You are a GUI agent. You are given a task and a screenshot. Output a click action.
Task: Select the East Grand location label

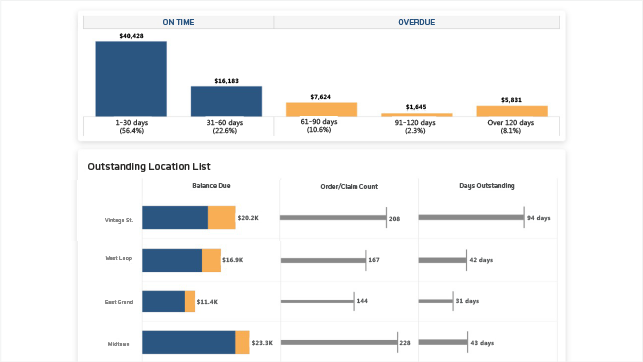click(119, 302)
